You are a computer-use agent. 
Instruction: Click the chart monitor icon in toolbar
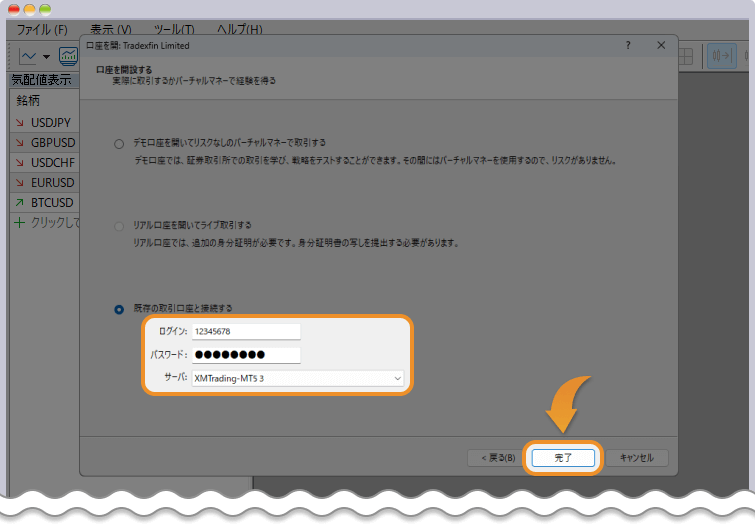(68, 56)
